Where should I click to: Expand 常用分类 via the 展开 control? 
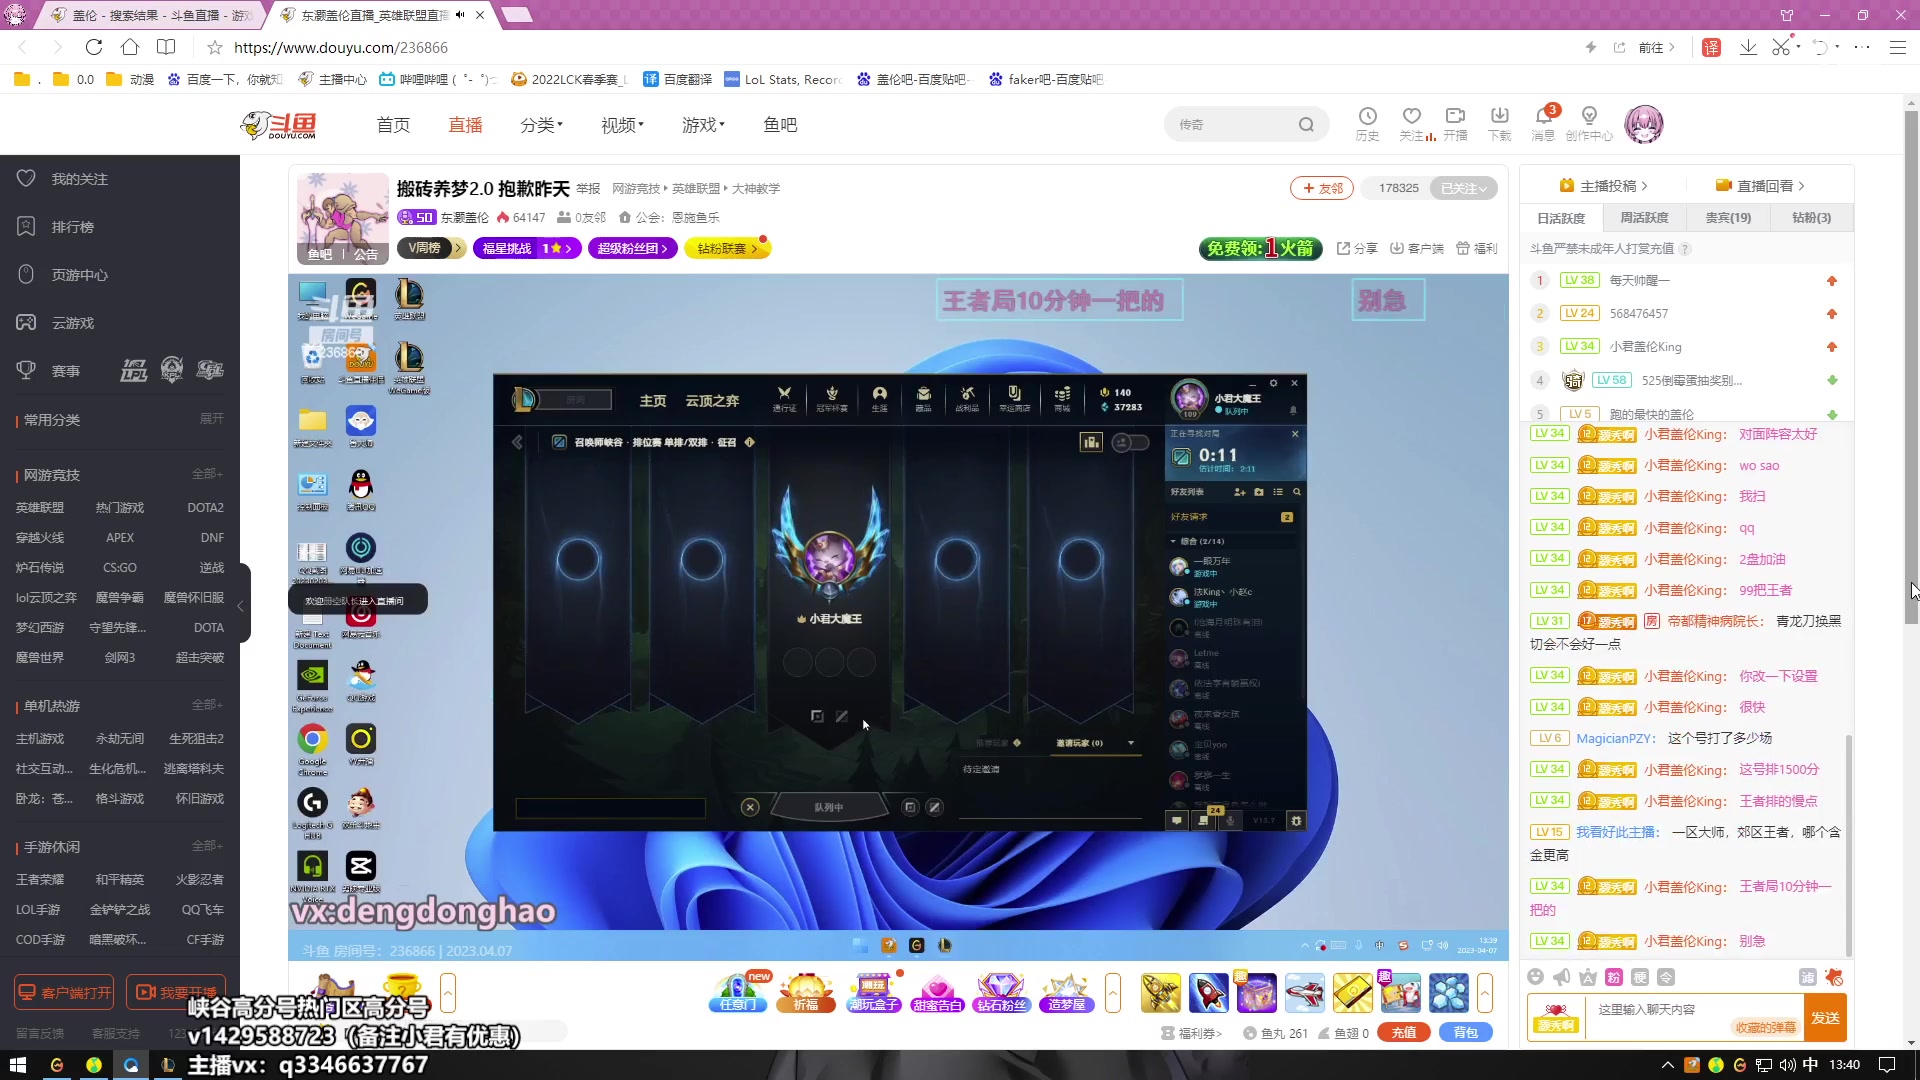[x=211, y=419]
